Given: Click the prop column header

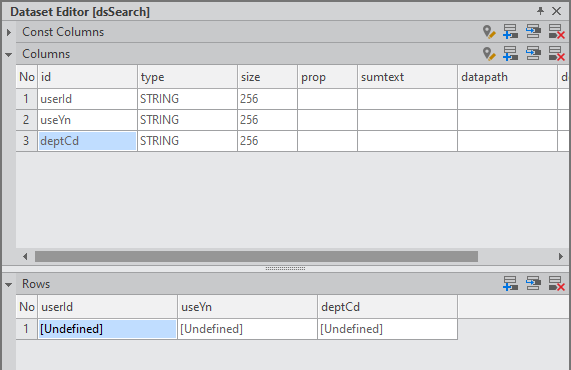Looking at the screenshot, I should [327, 77].
